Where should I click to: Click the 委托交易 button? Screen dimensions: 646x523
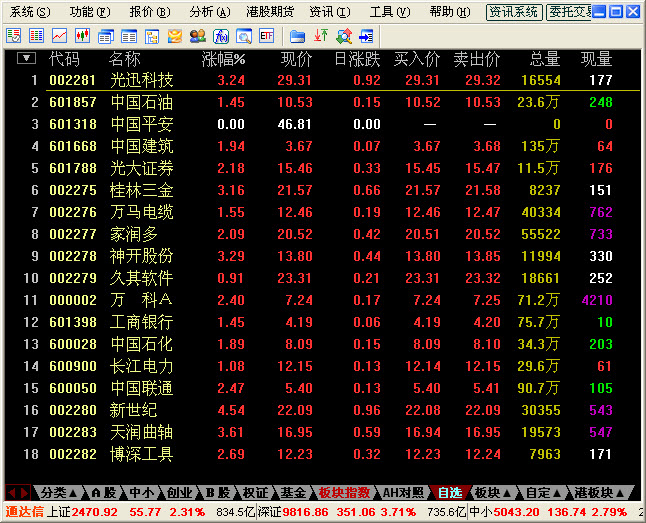[x=569, y=12]
